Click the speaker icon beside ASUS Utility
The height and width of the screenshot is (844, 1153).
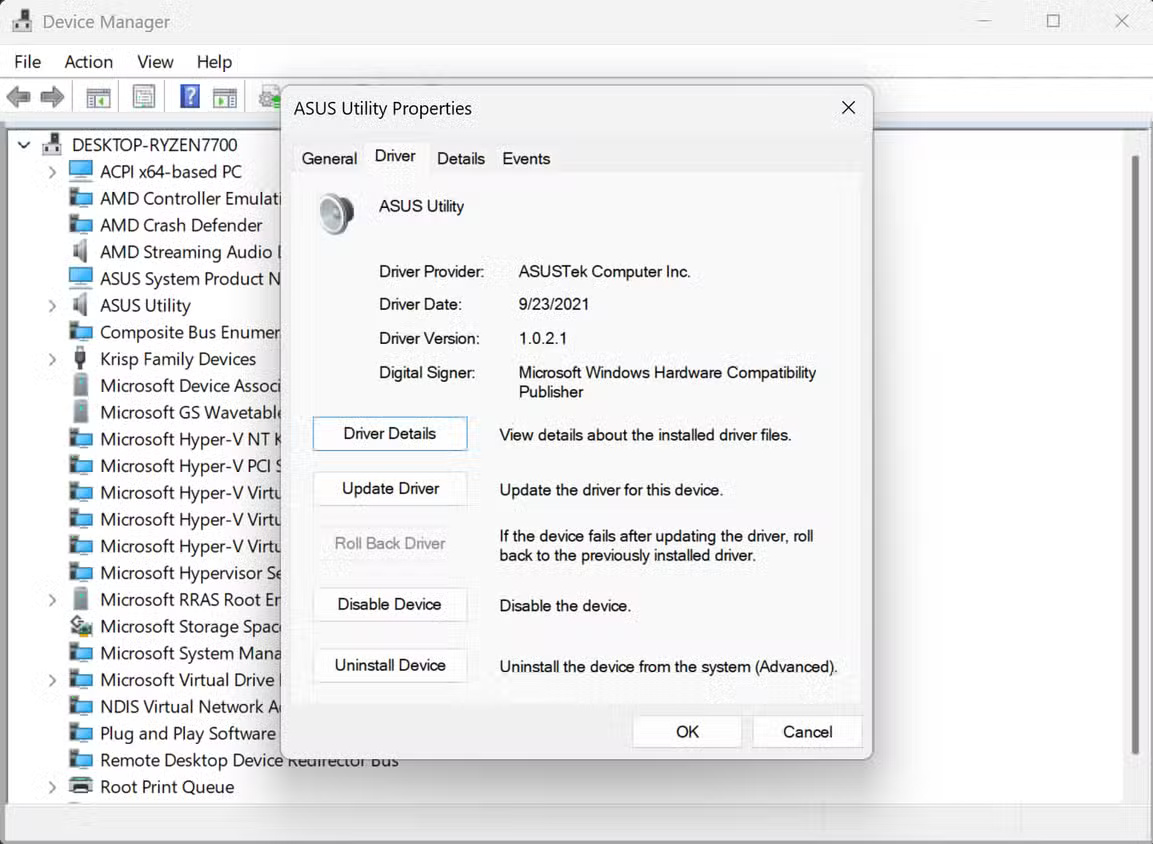pos(81,305)
